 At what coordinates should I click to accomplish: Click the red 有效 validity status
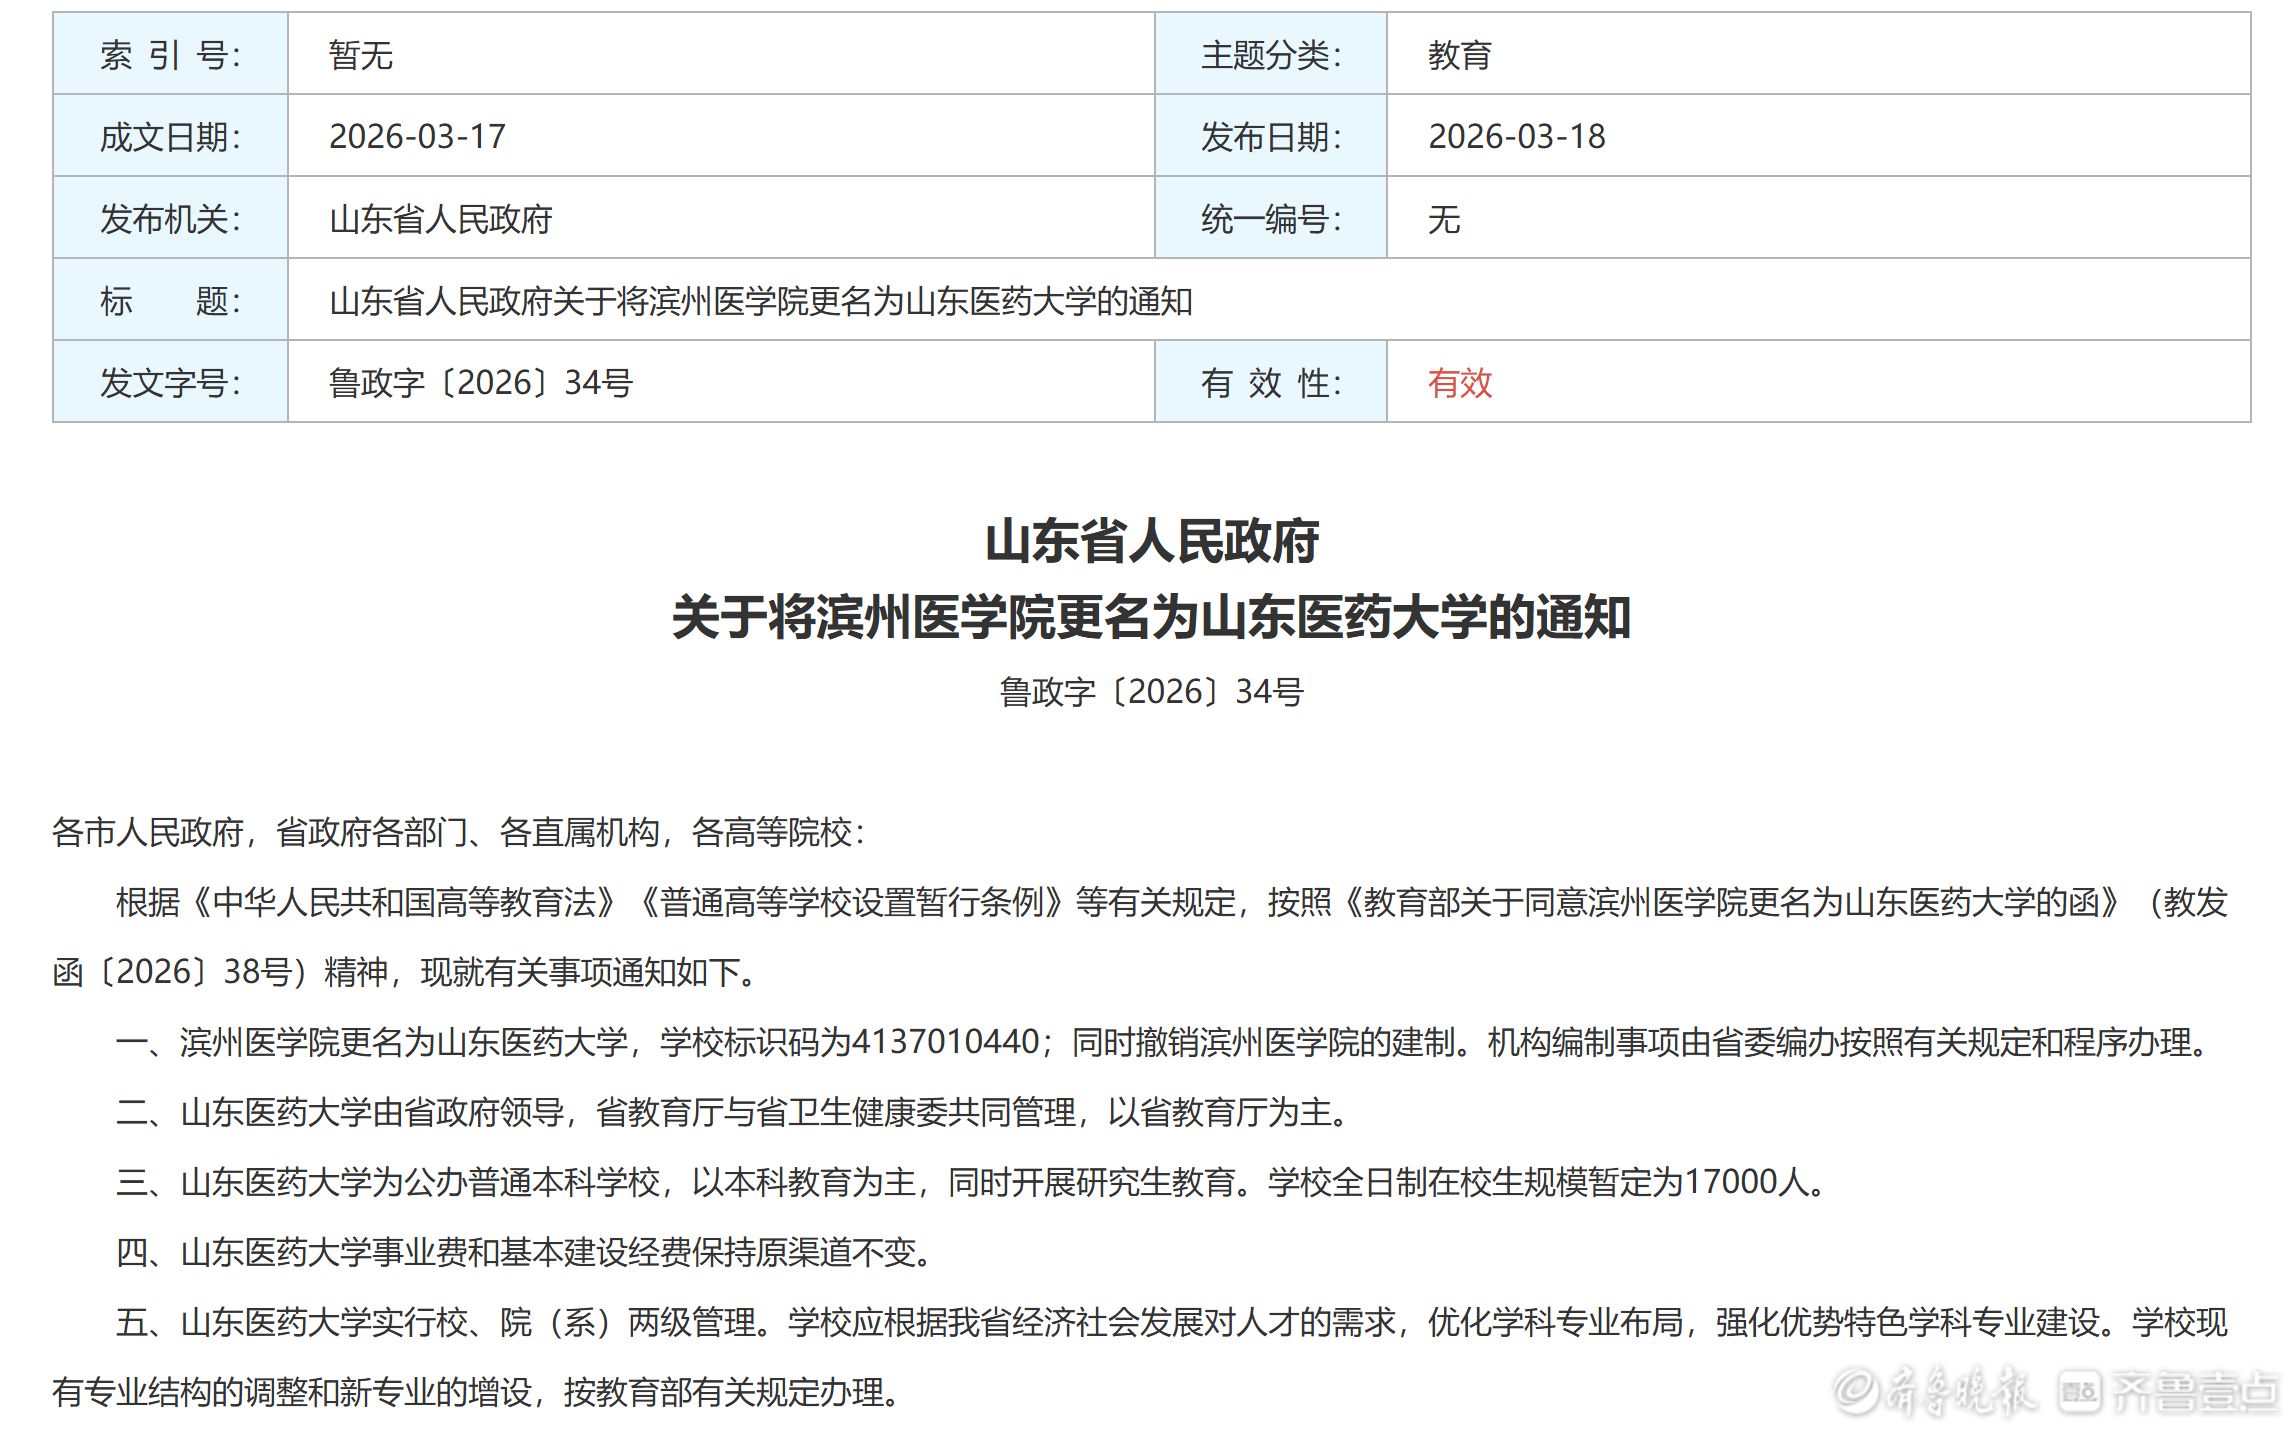coord(1459,383)
